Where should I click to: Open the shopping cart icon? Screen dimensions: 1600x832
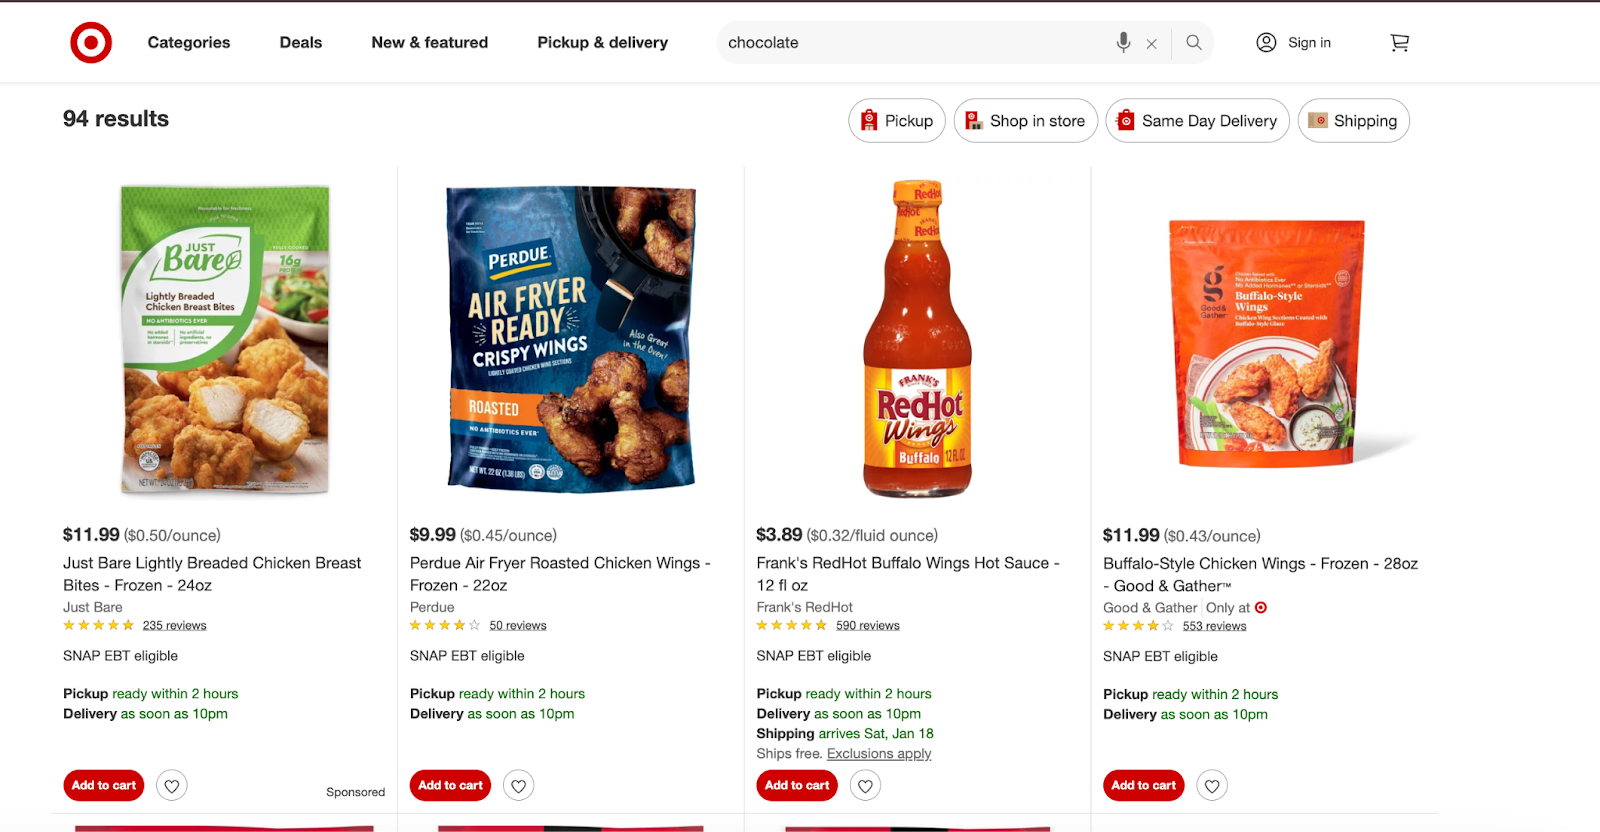coord(1400,43)
